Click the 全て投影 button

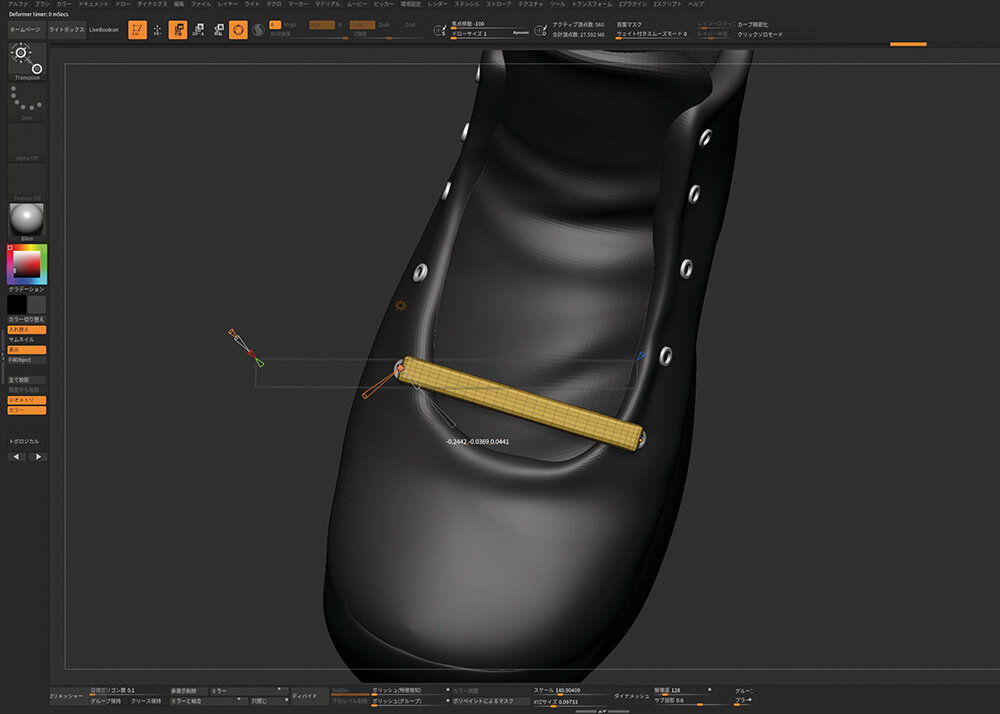tap(27, 380)
